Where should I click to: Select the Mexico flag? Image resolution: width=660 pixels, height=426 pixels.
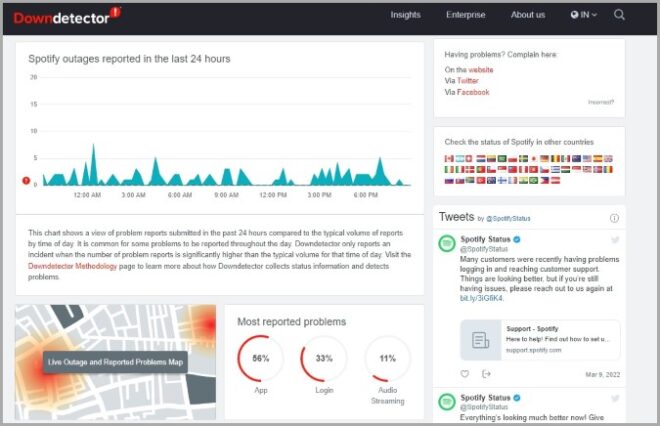point(566,159)
